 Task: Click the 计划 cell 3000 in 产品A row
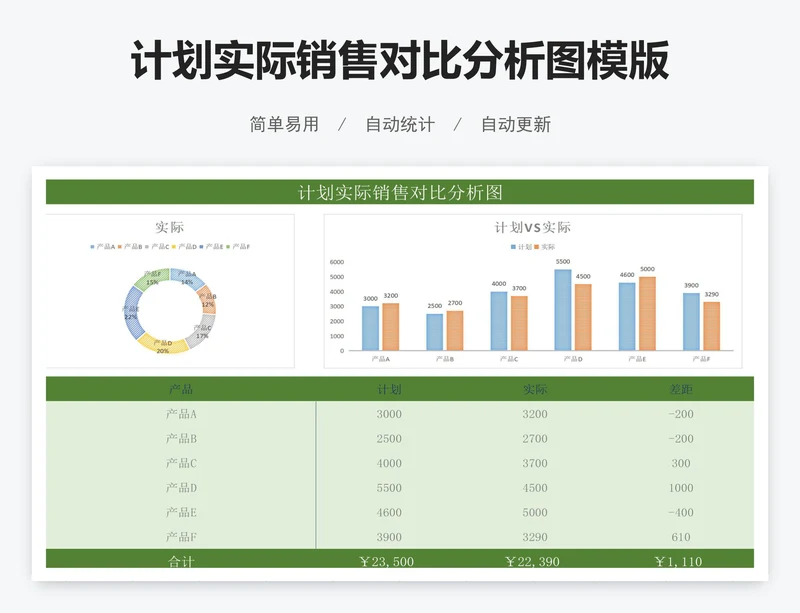pyautogui.click(x=389, y=414)
